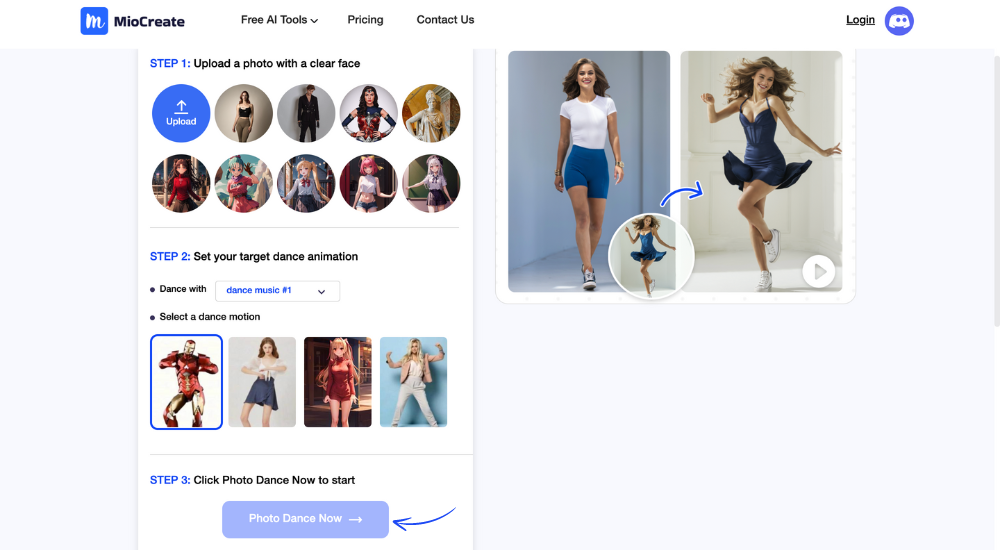Select the teal-haired anime girl sample
The image size is (1000, 550).
point(243,184)
